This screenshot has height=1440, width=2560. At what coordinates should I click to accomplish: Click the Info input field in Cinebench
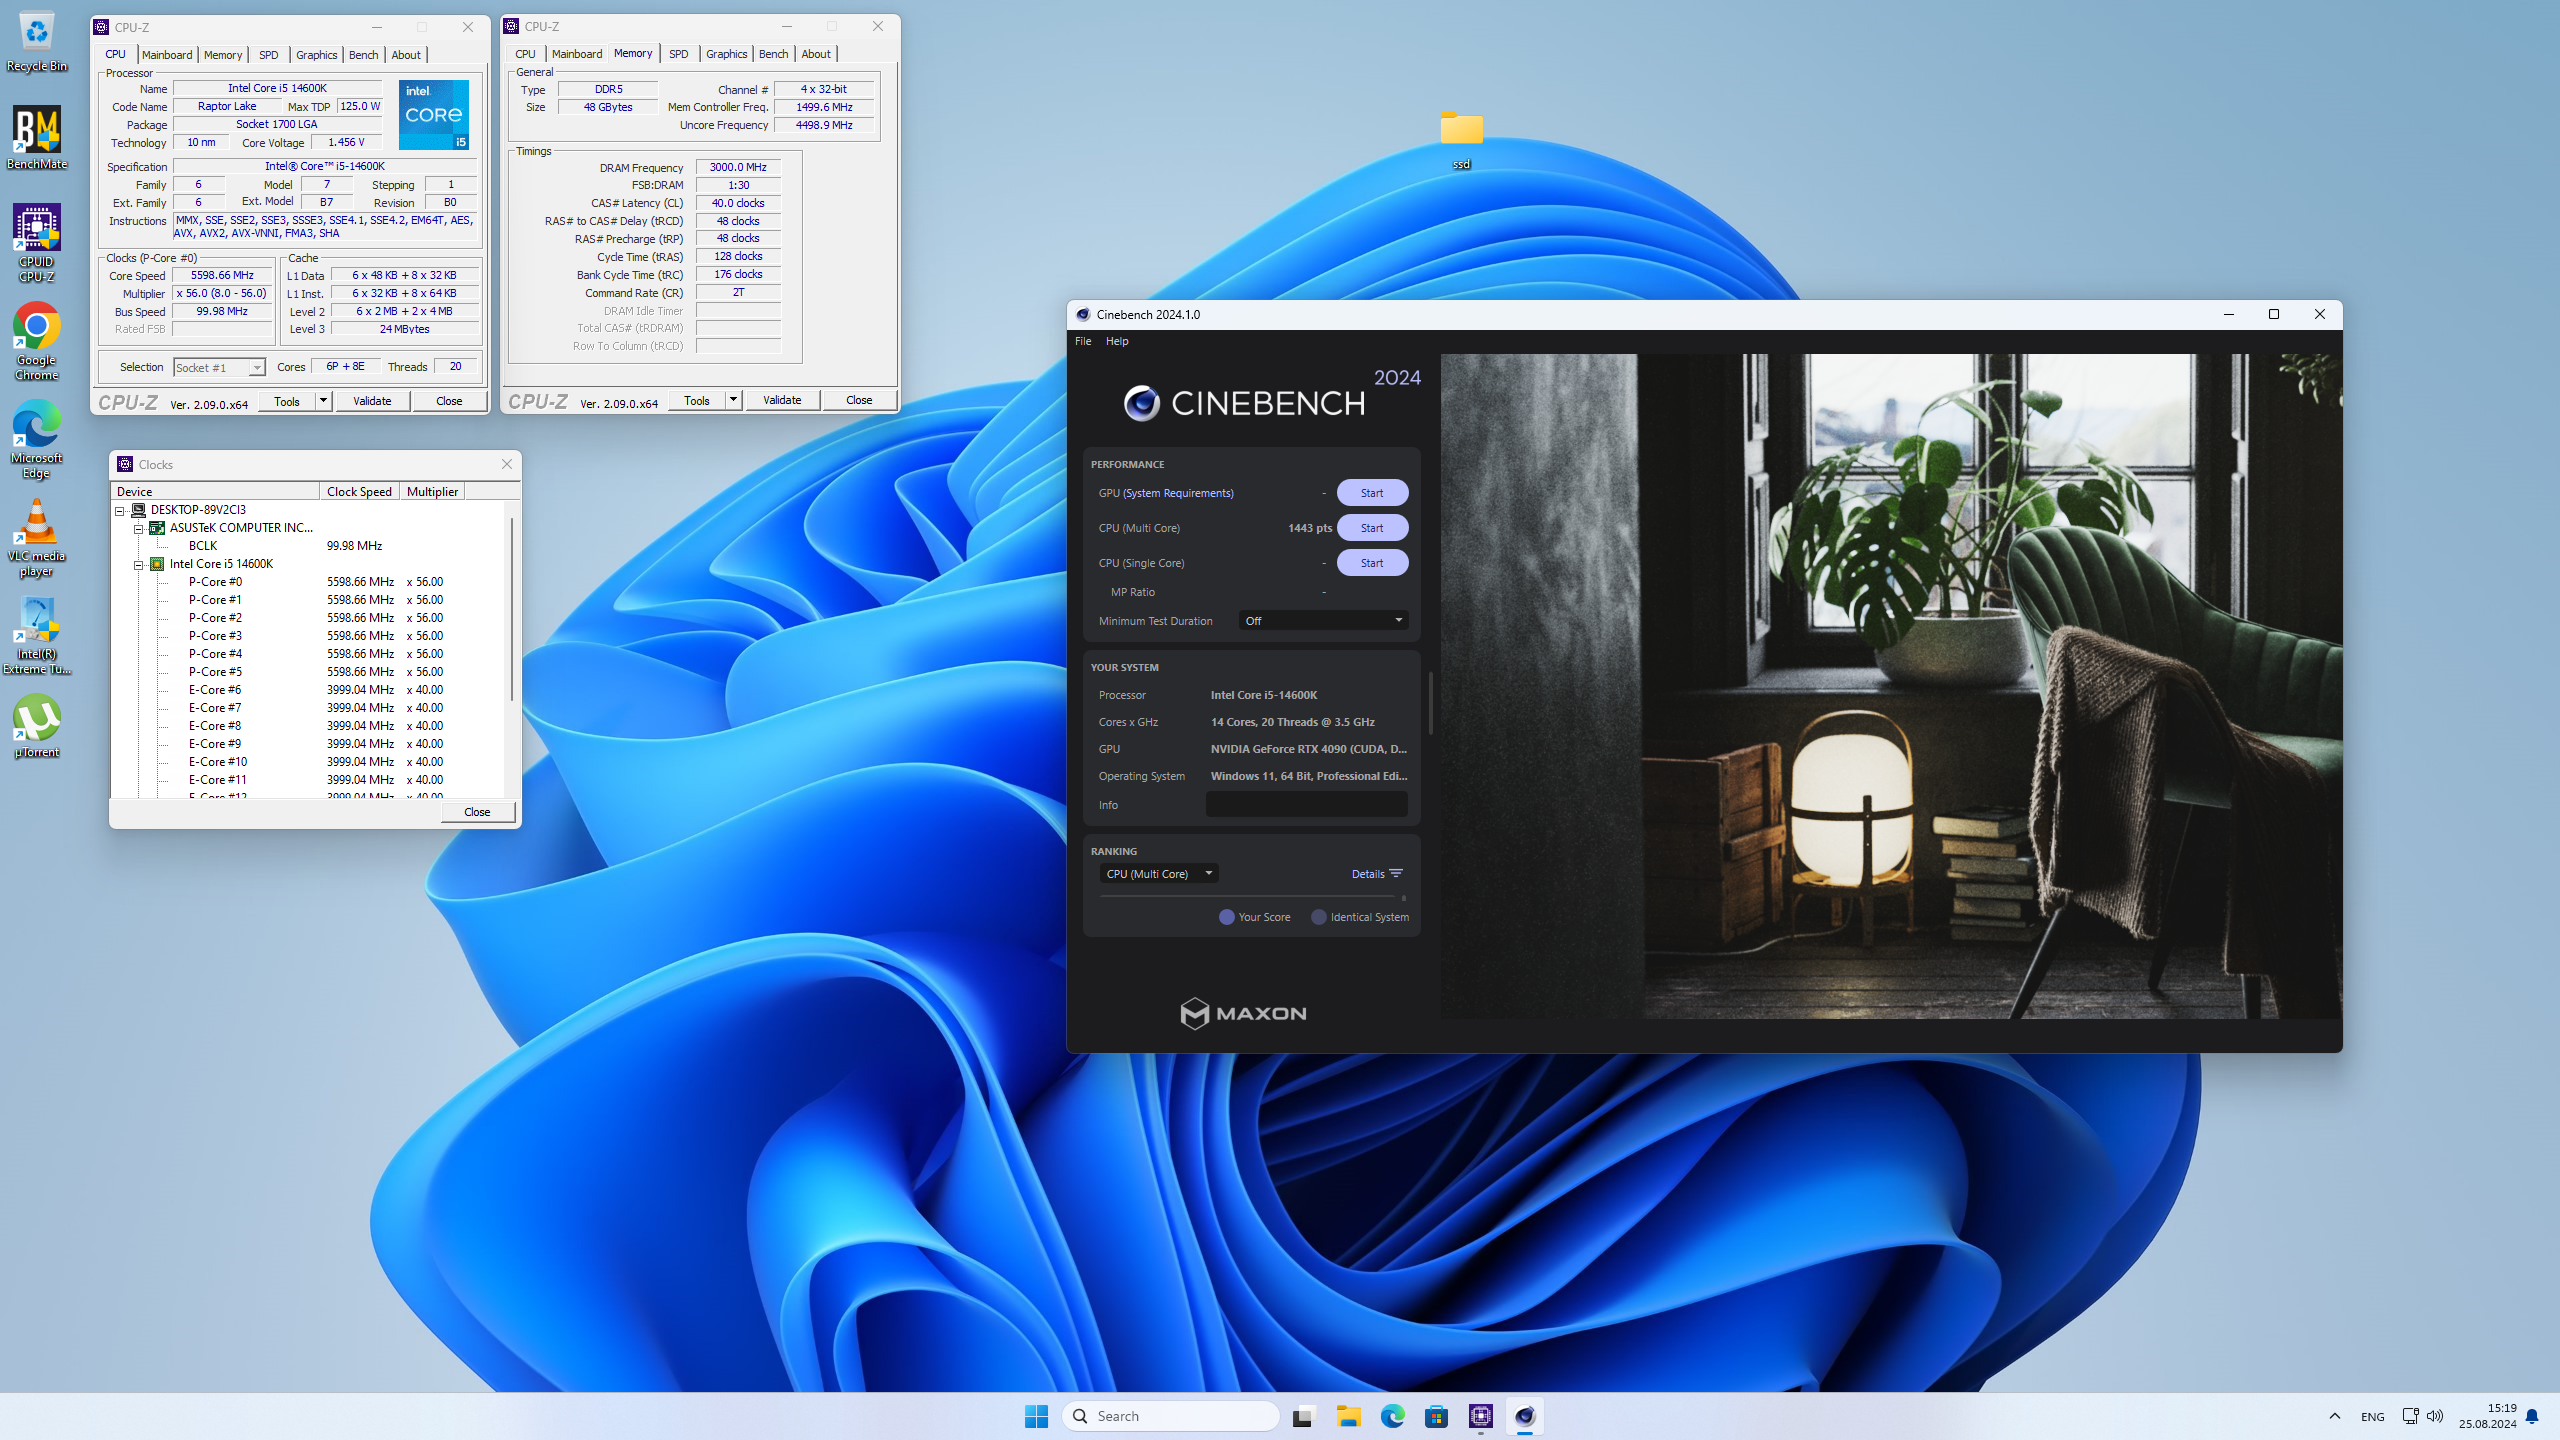click(1306, 805)
